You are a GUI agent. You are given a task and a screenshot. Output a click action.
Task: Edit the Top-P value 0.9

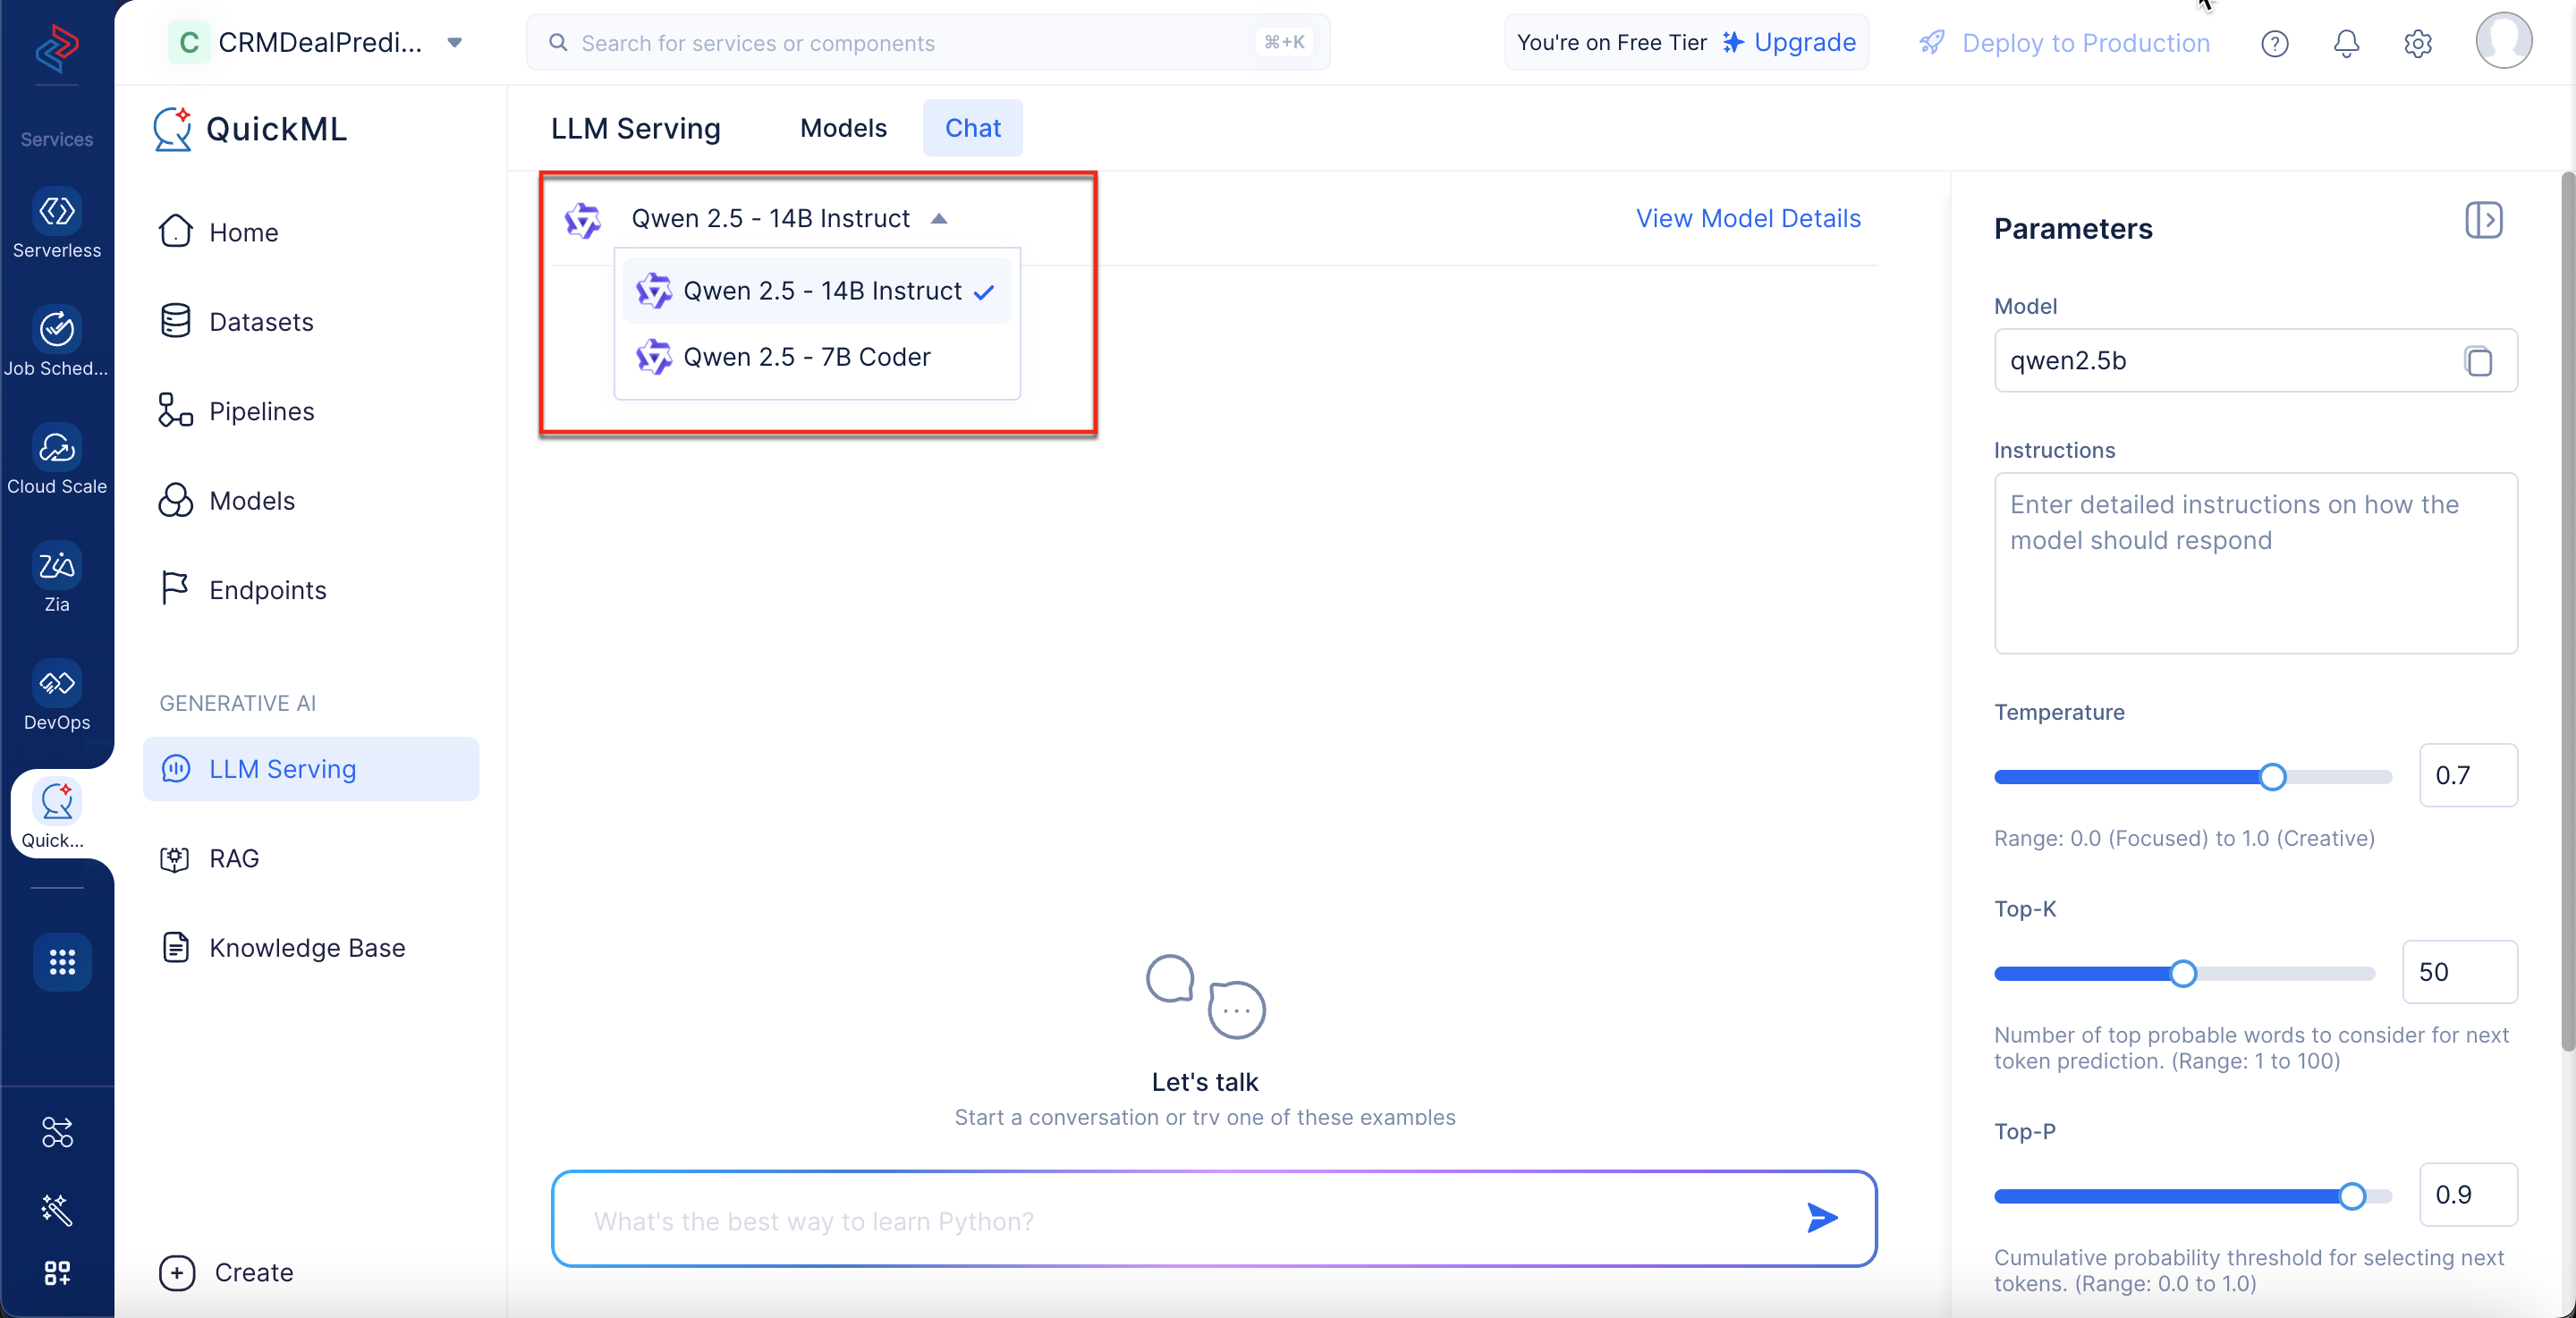tap(2467, 1194)
